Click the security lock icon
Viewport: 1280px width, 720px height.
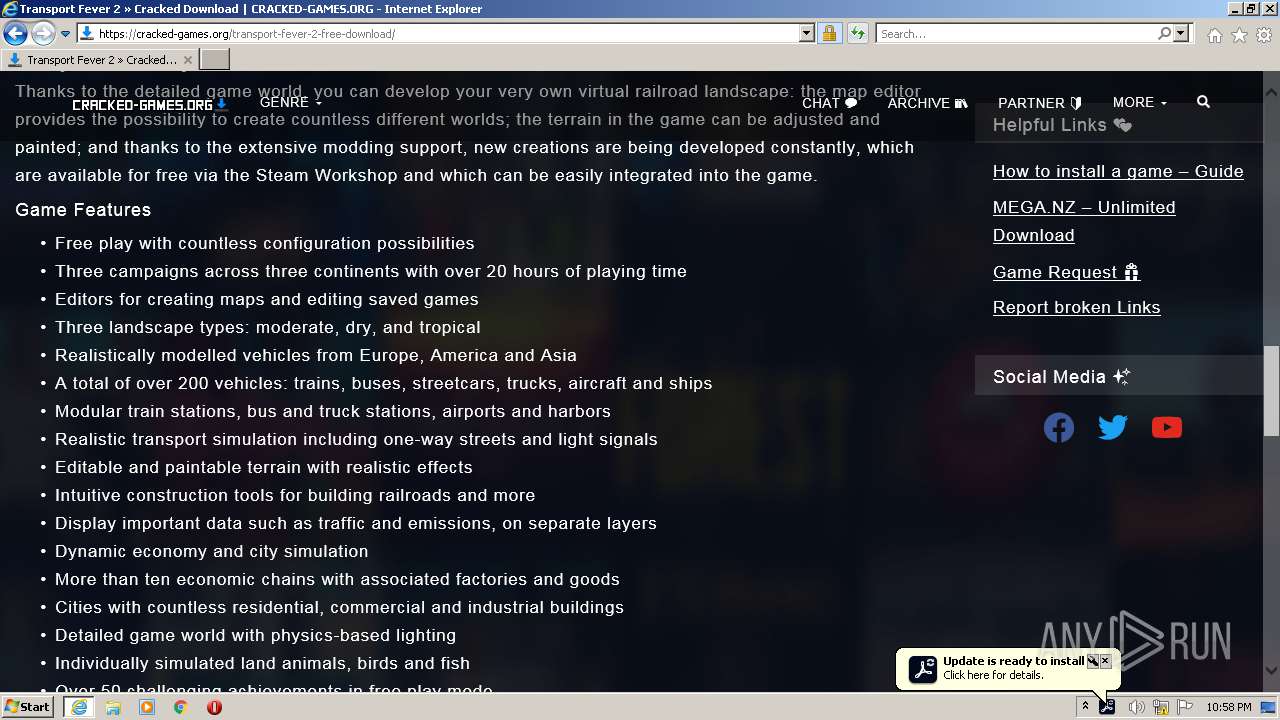coord(829,33)
